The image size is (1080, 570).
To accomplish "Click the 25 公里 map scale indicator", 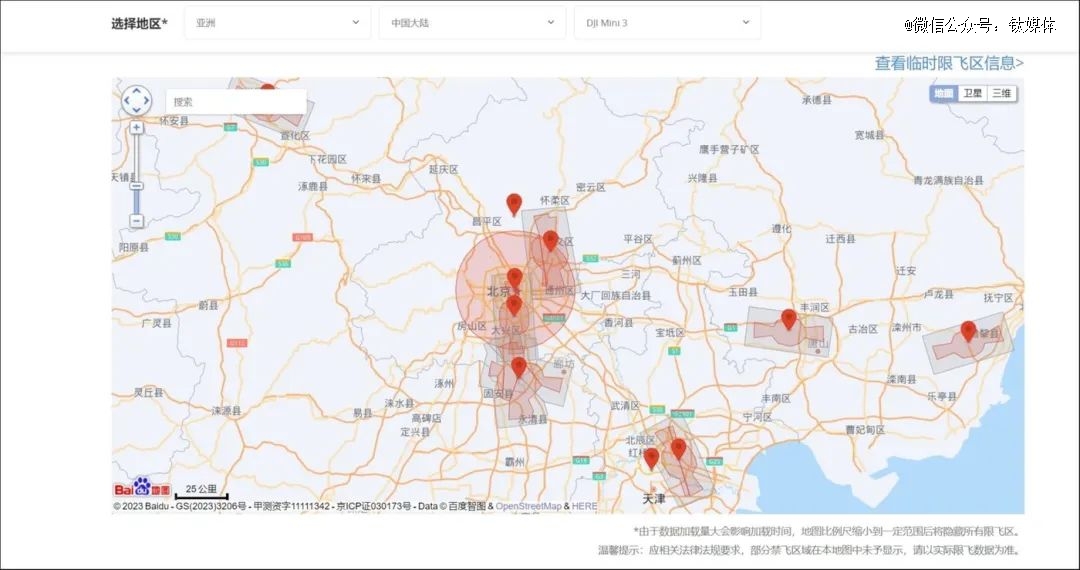I will 201,491.
